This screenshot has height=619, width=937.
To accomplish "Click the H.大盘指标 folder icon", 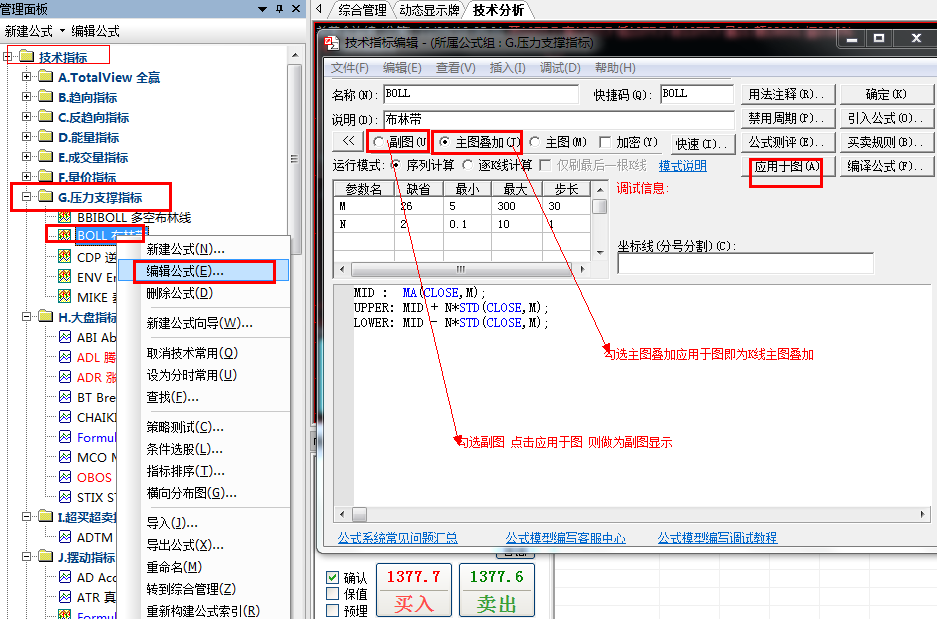I will [46, 317].
